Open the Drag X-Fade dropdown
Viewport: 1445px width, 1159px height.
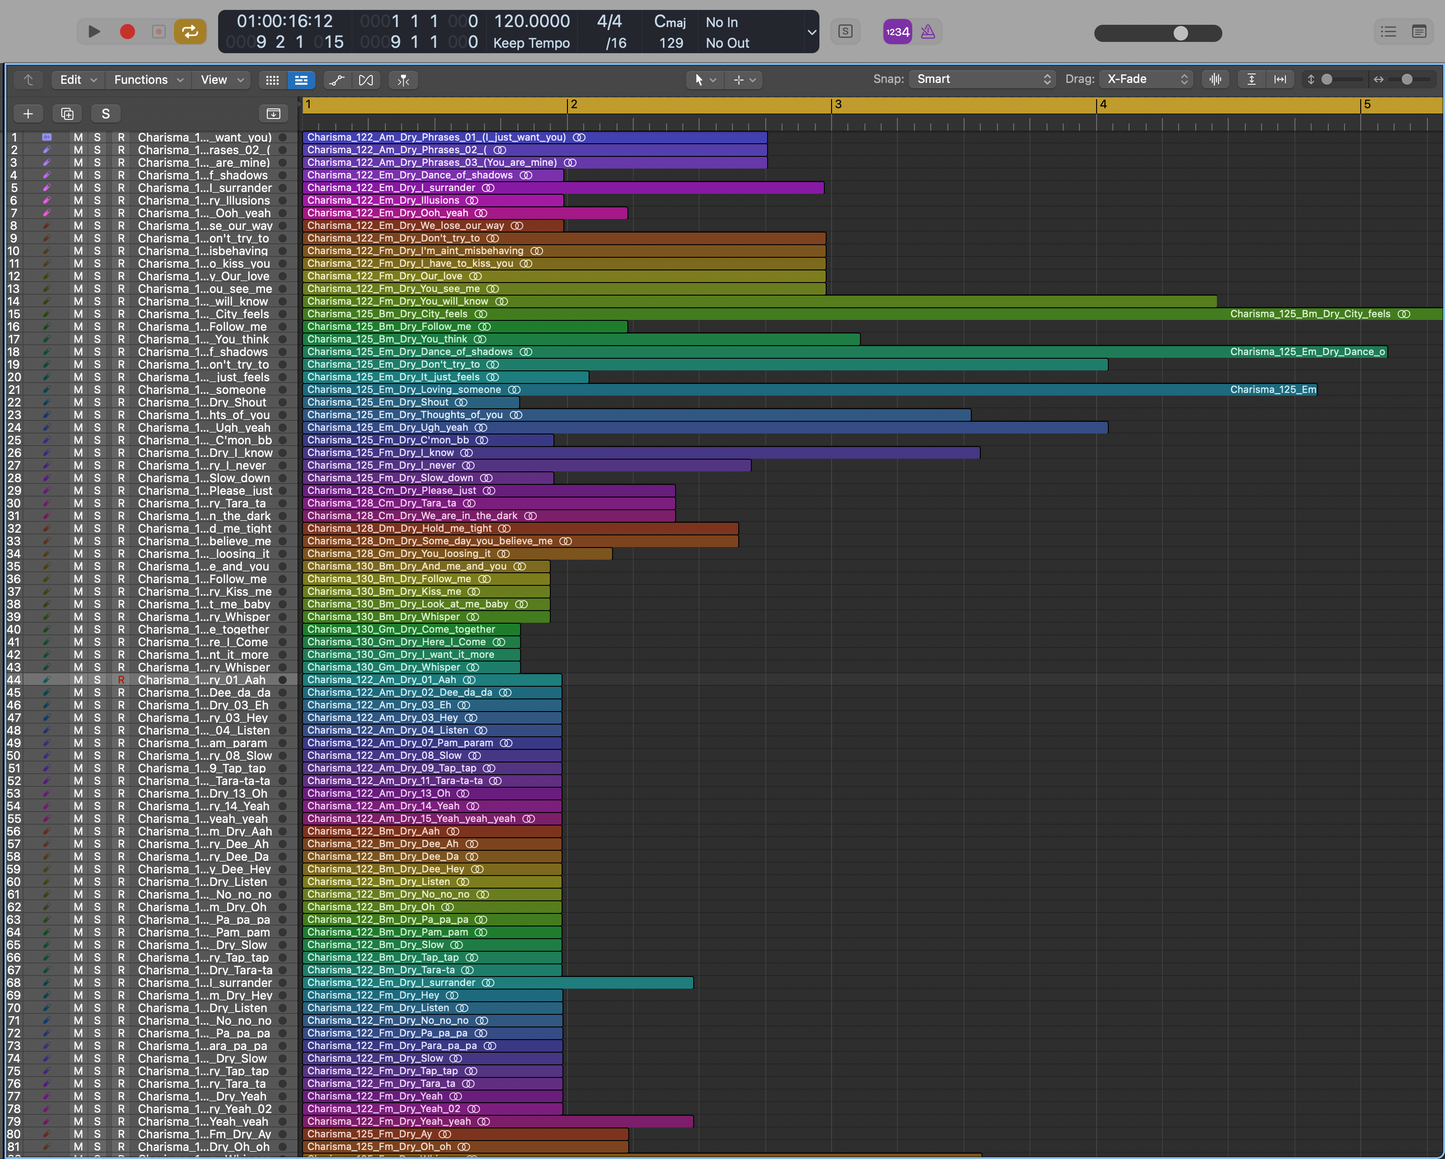[1146, 78]
